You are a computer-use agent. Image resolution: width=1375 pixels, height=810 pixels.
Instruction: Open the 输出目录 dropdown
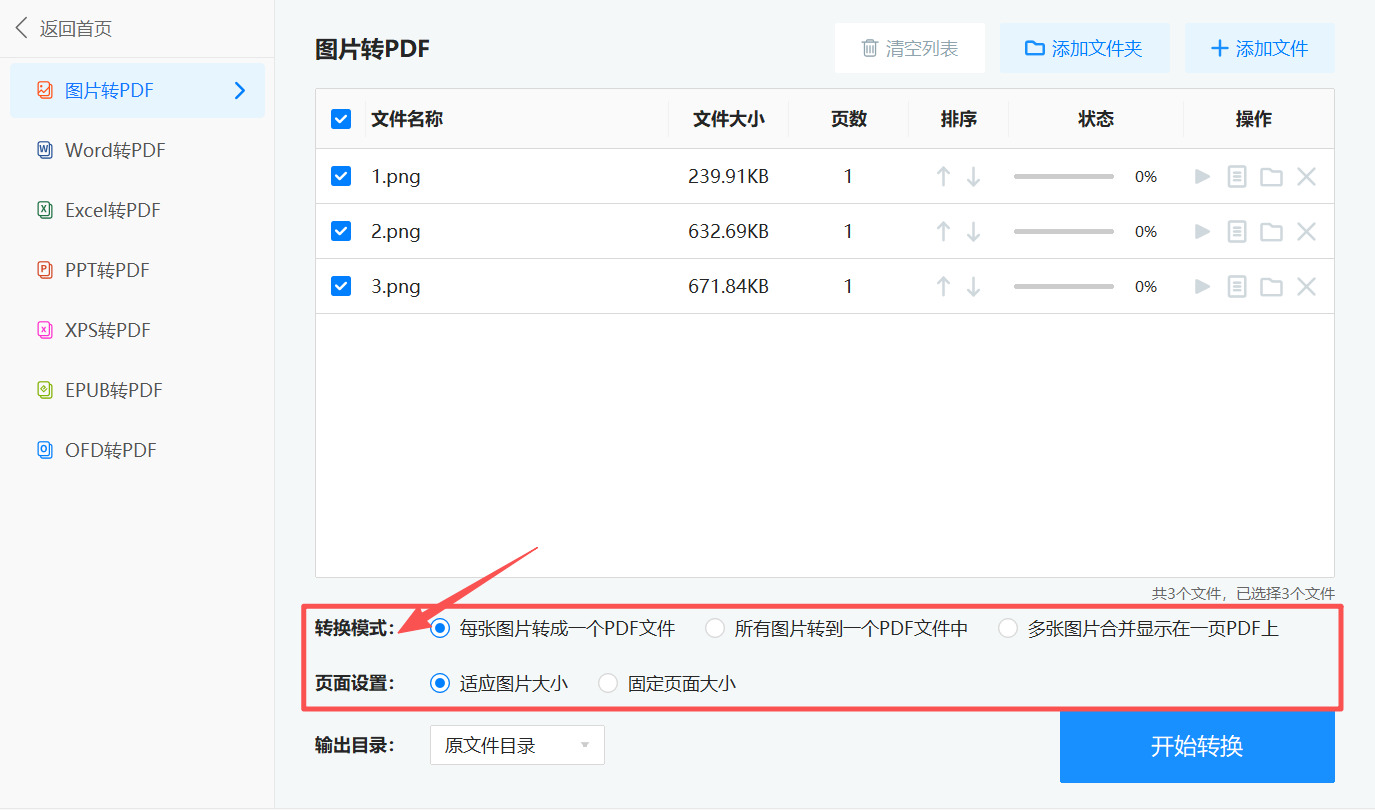coord(517,745)
